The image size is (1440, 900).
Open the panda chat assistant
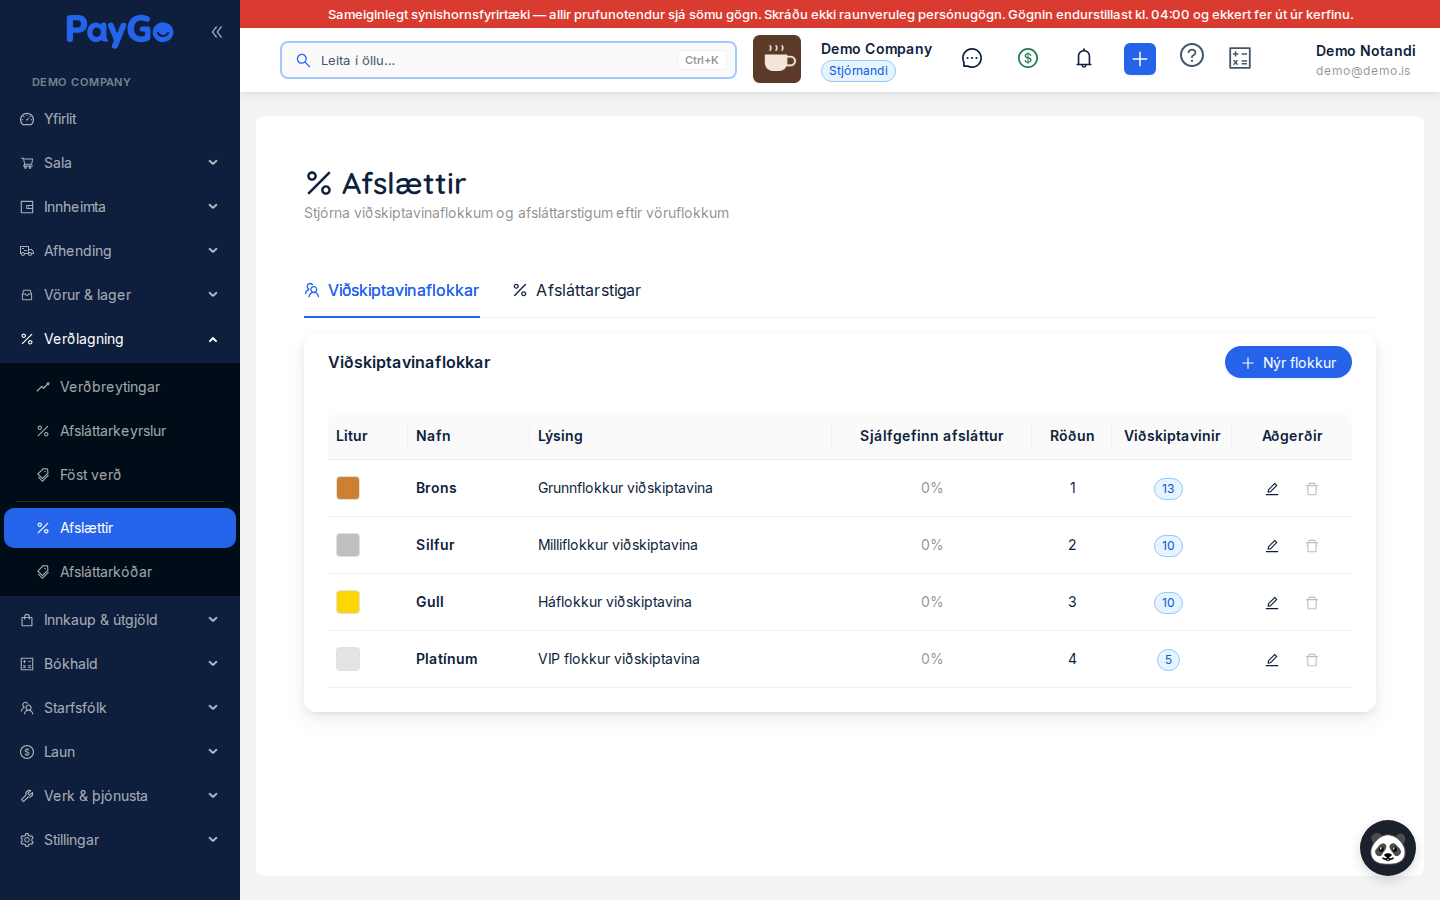(1388, 848)
